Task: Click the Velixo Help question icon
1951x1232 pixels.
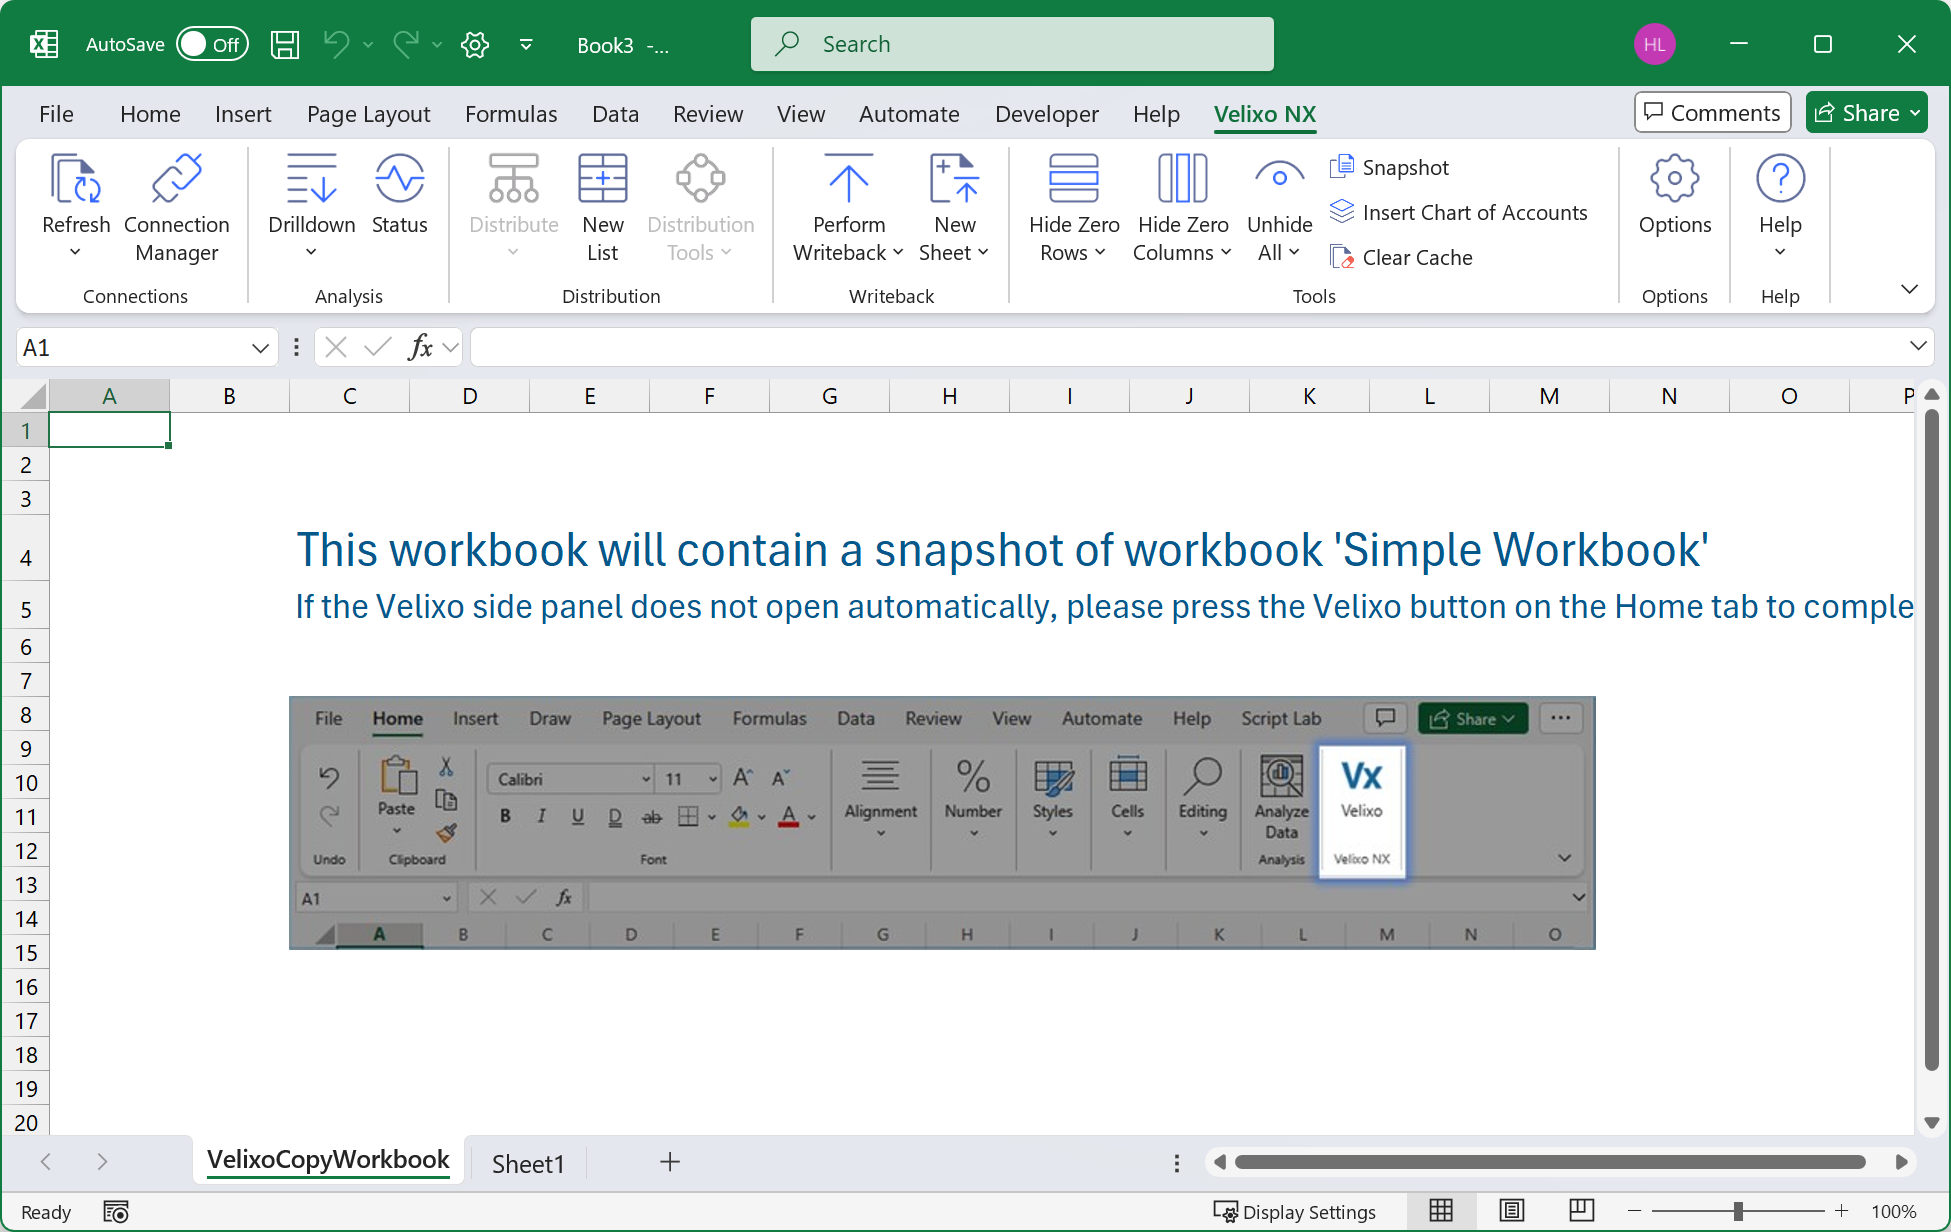Action: pos(1780,180)
